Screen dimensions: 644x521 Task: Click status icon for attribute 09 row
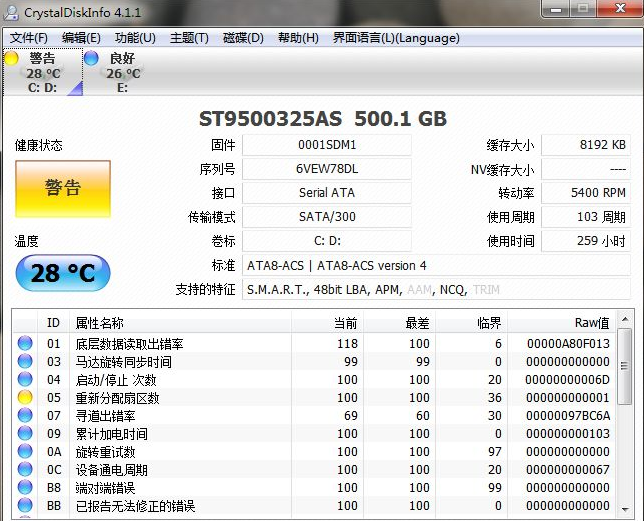(x=25, y=433)
